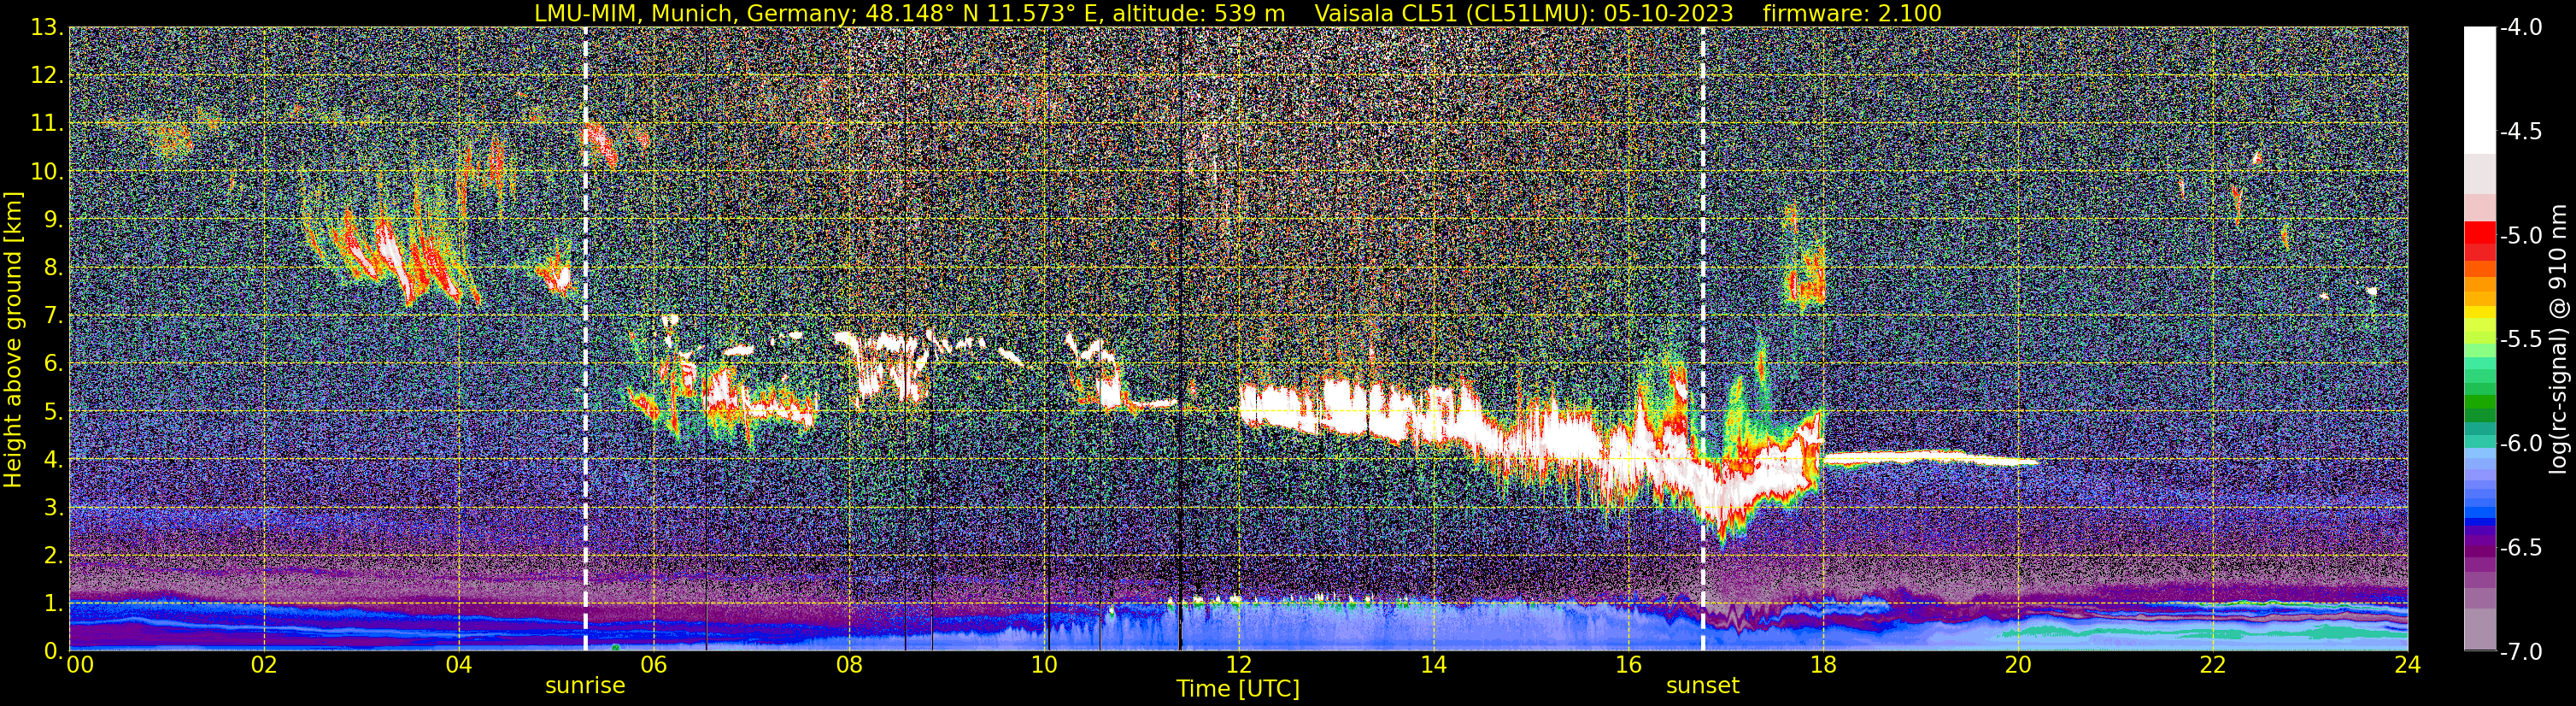The width and height of the screenshot is (2576, 706).
Task: Click the 'sunrise' label below the axis
Action: click(x=585, y=686)
